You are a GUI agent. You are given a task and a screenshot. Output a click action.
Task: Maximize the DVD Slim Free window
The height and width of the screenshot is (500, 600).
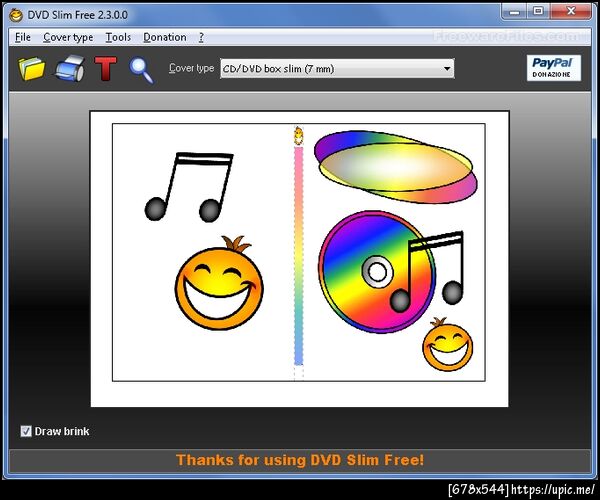point(538,12)
